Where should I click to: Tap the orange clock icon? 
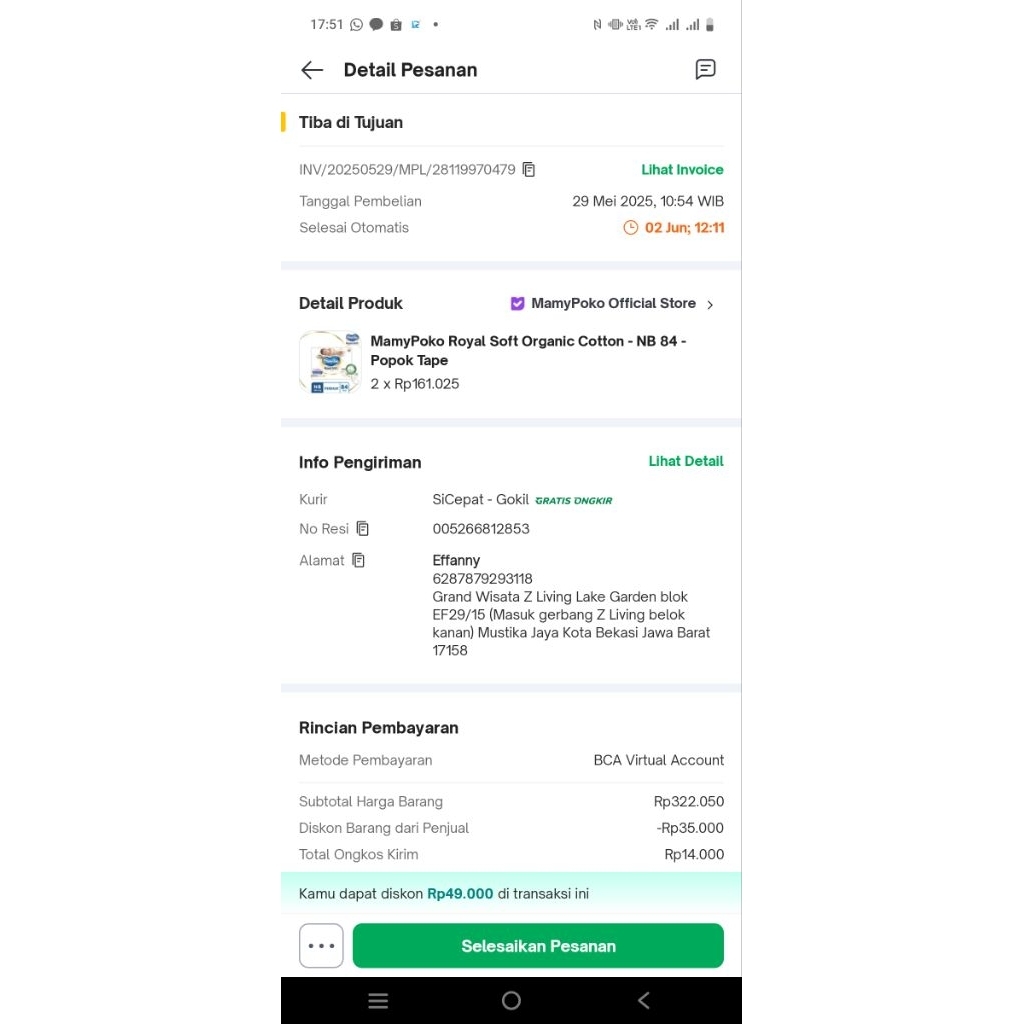[x=630, y=228]
